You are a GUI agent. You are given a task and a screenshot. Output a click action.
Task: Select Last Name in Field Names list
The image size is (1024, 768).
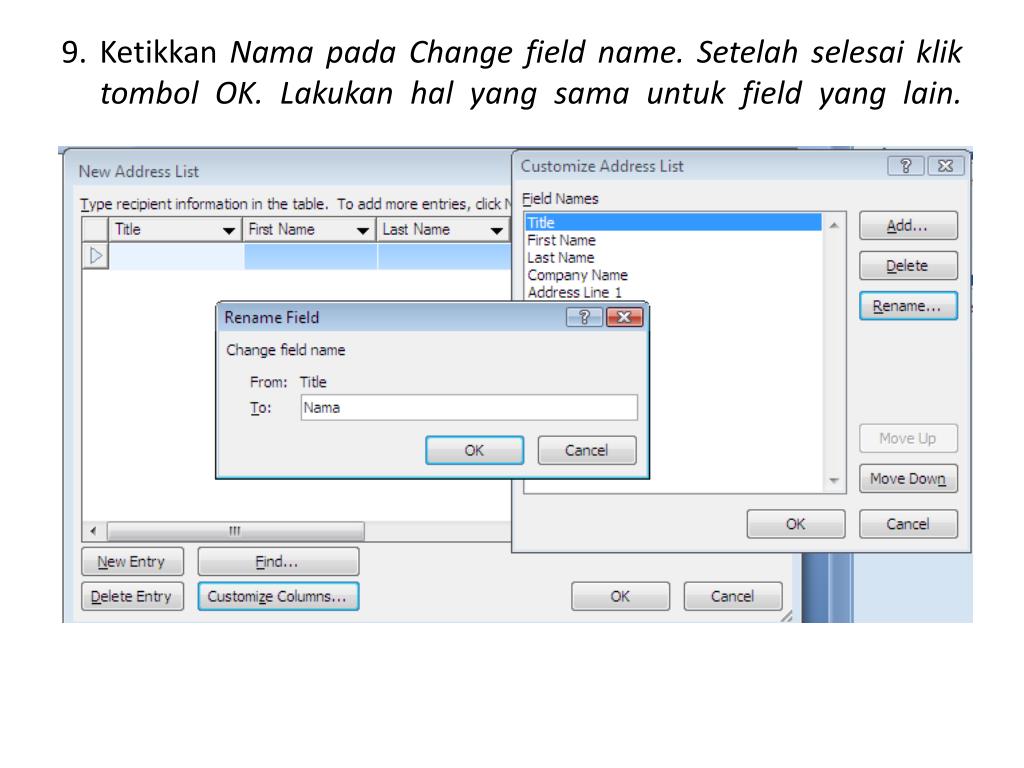click(x=673, y=257)
